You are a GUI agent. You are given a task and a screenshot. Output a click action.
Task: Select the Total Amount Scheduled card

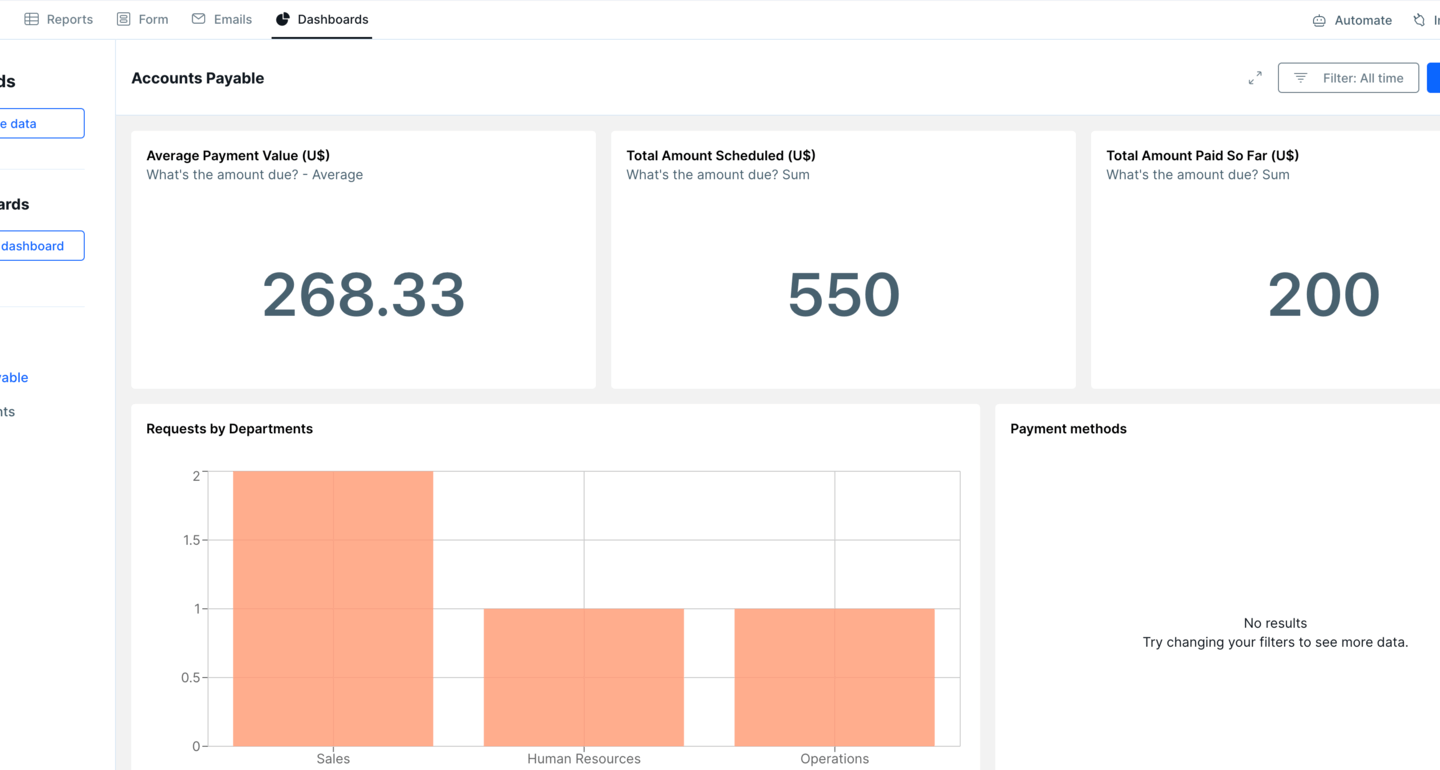pos(843,259)
